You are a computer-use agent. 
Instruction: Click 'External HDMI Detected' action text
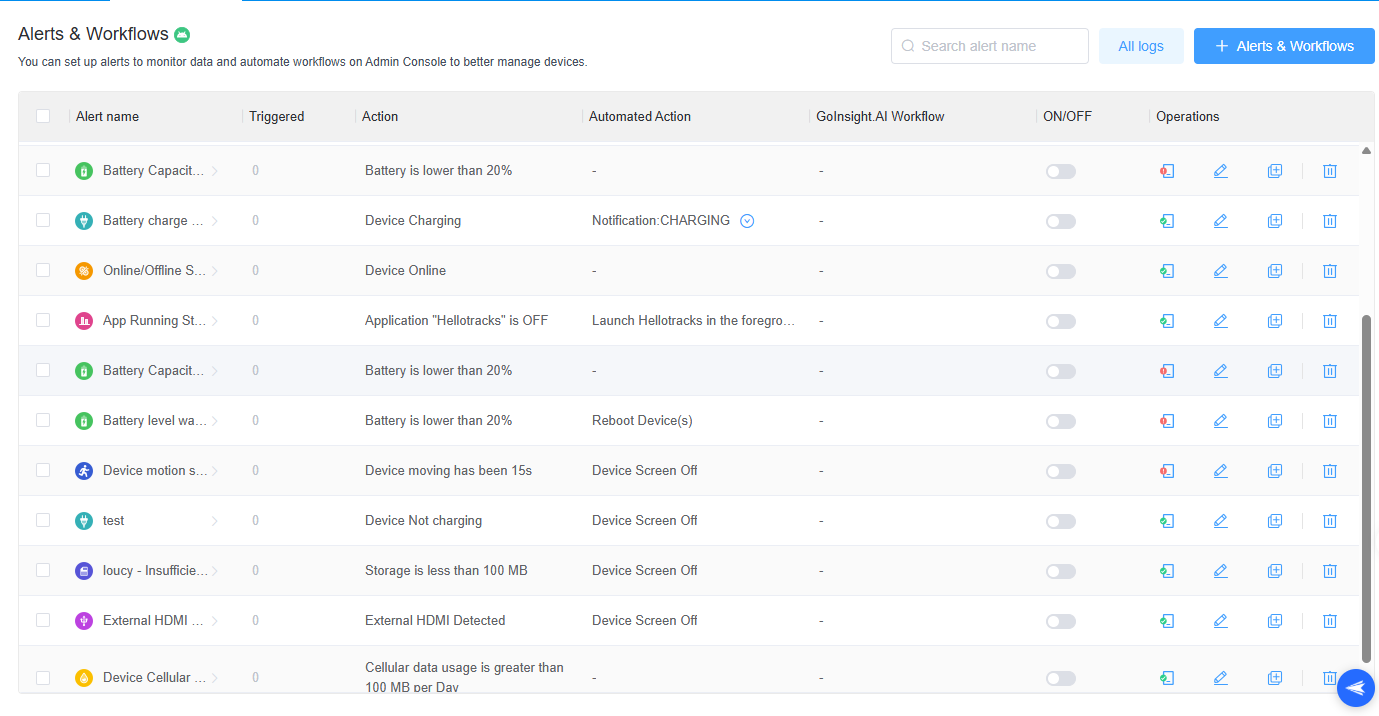click(x=435, y=621)
